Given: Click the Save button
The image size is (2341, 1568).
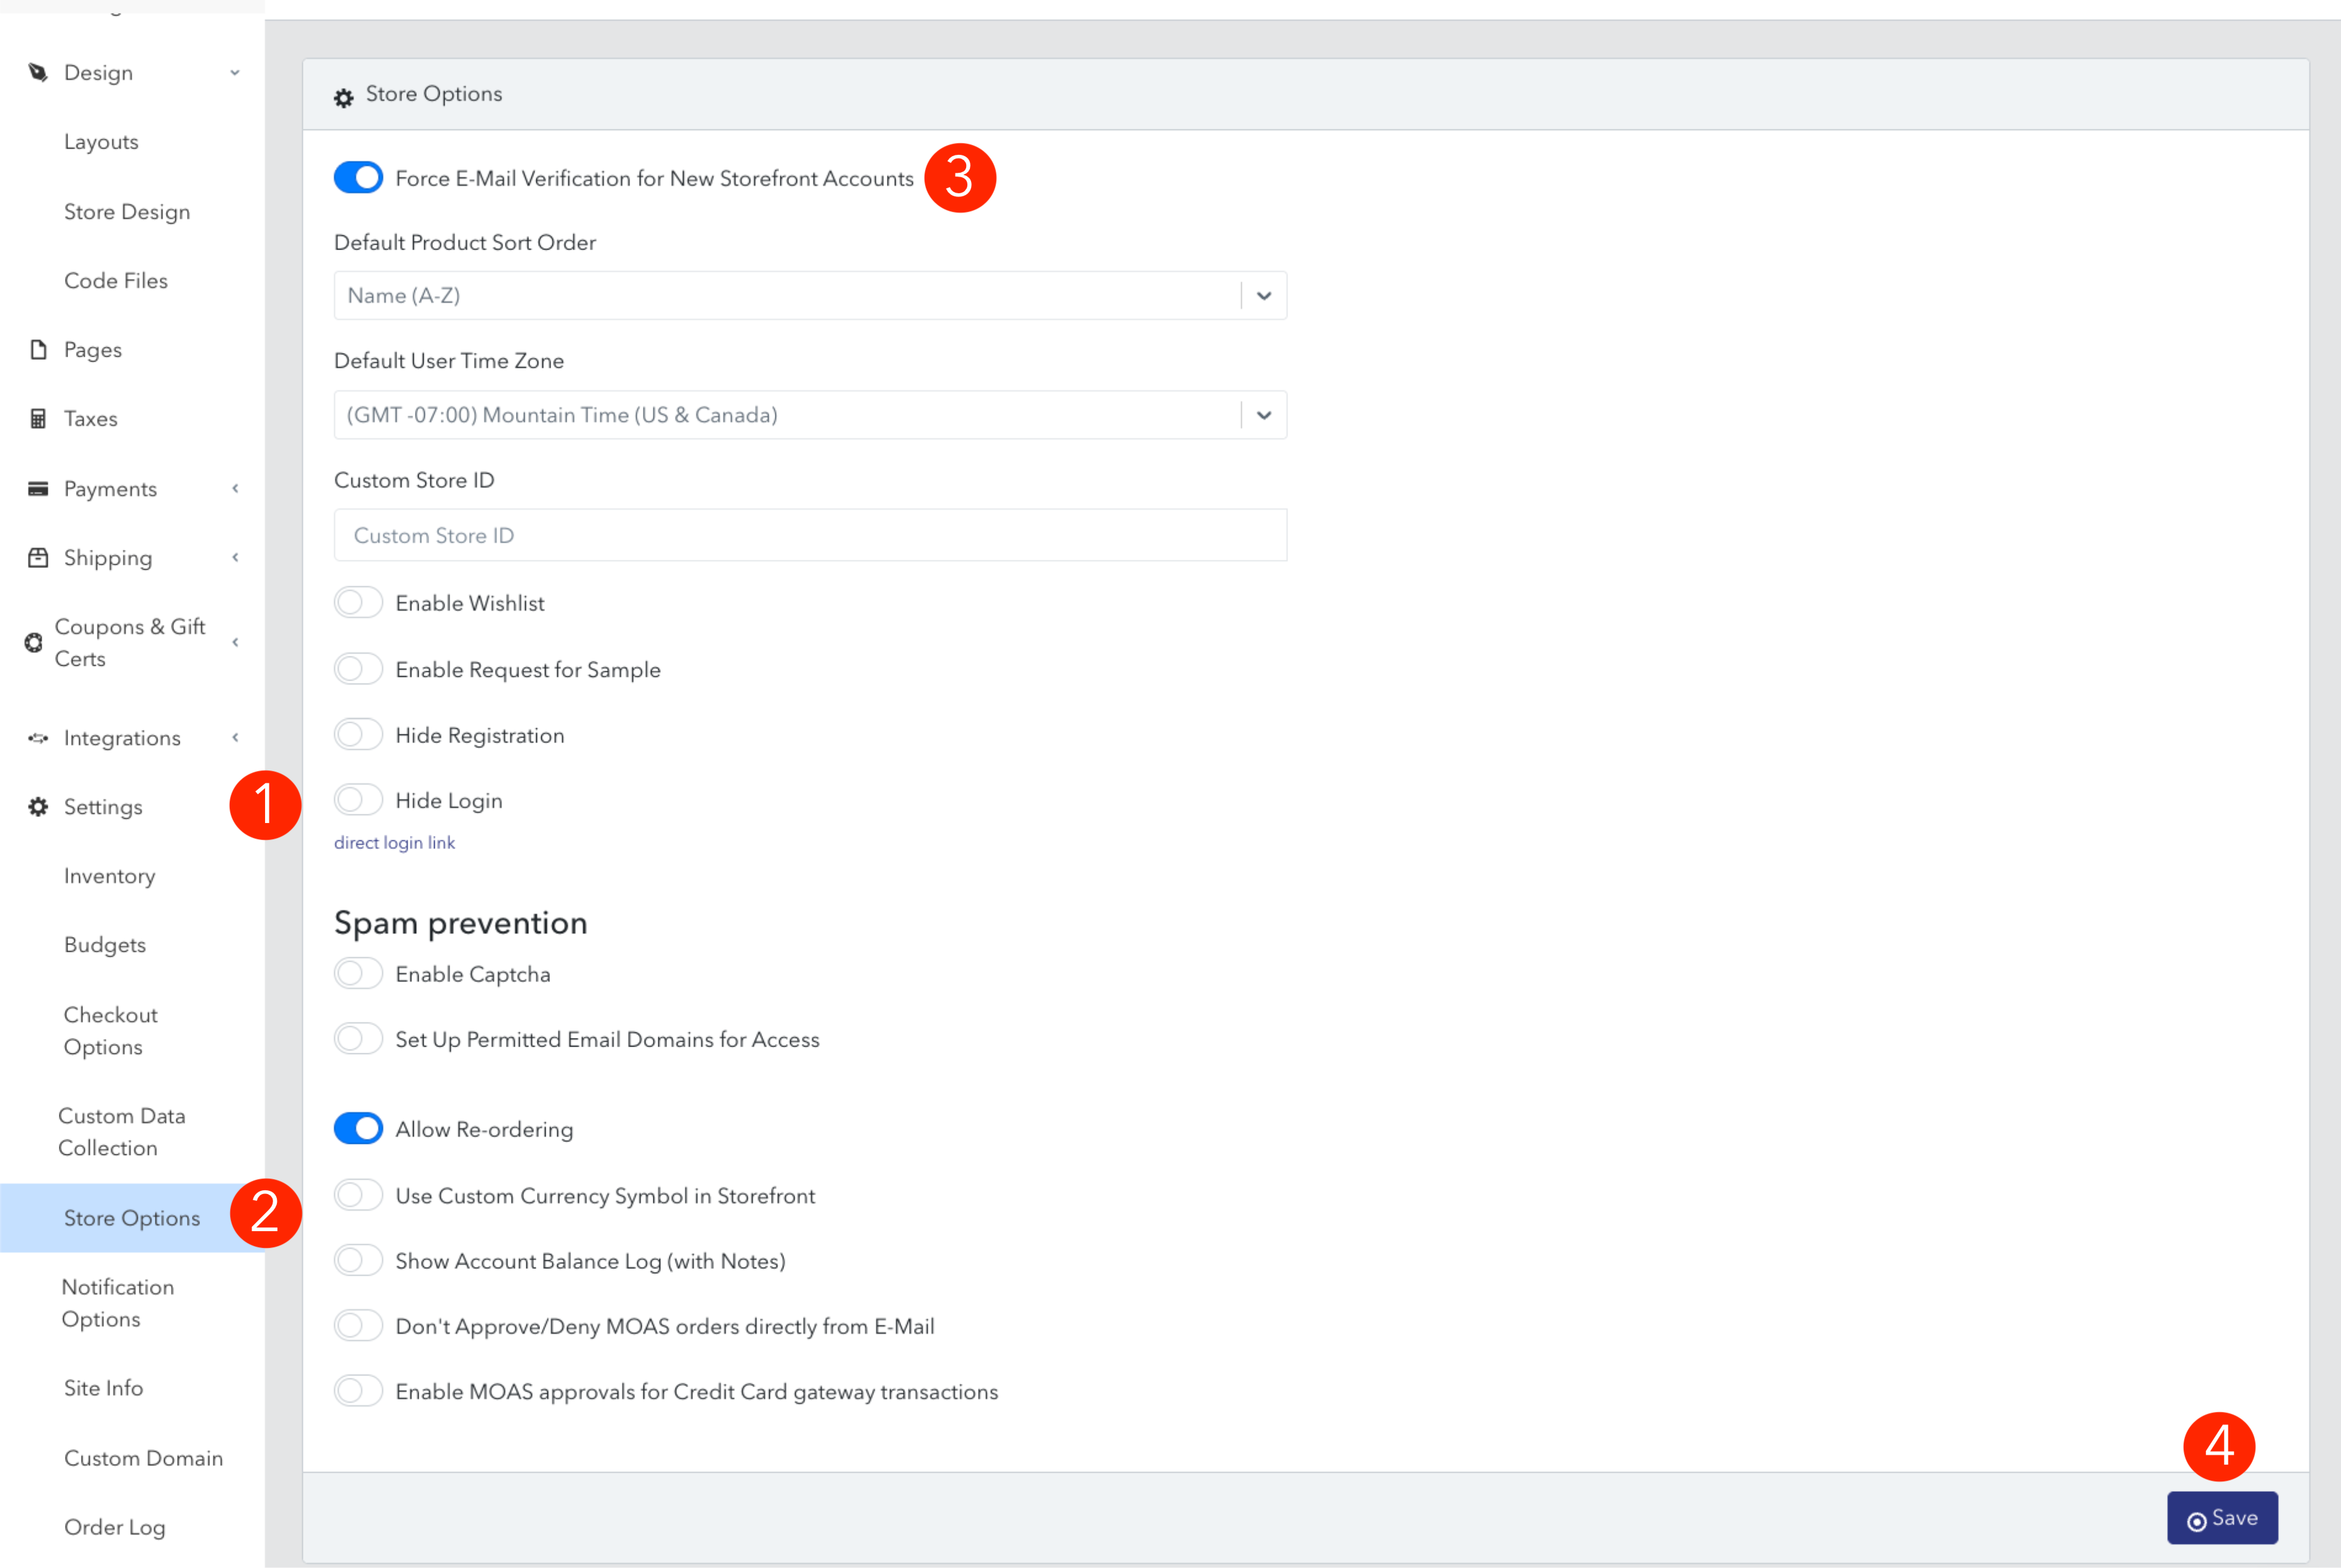Looking at the screenshot, I should pos(2222,1518).
